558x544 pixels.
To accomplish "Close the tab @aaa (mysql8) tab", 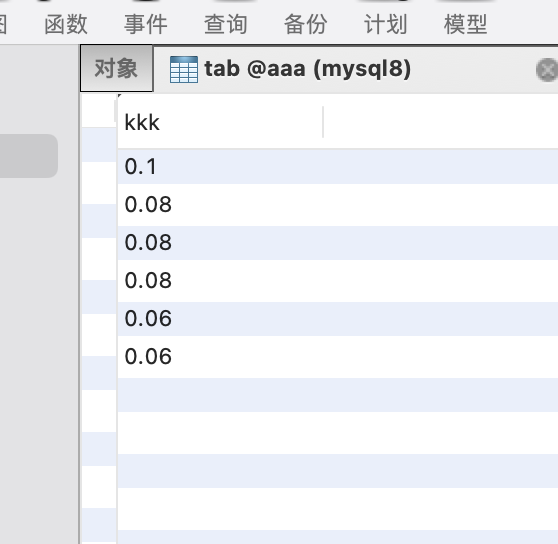I will pyautogui.click(x=547, y=70).
